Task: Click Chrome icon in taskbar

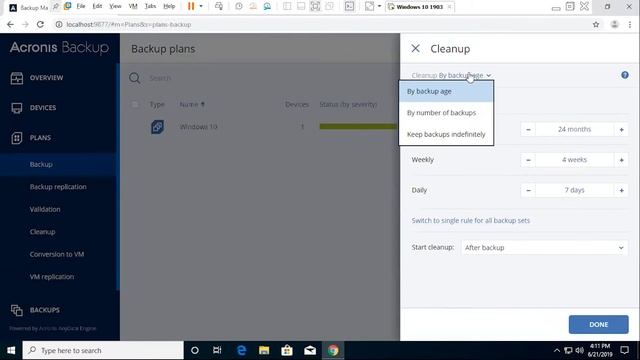Action: click(x=333, y=351)
